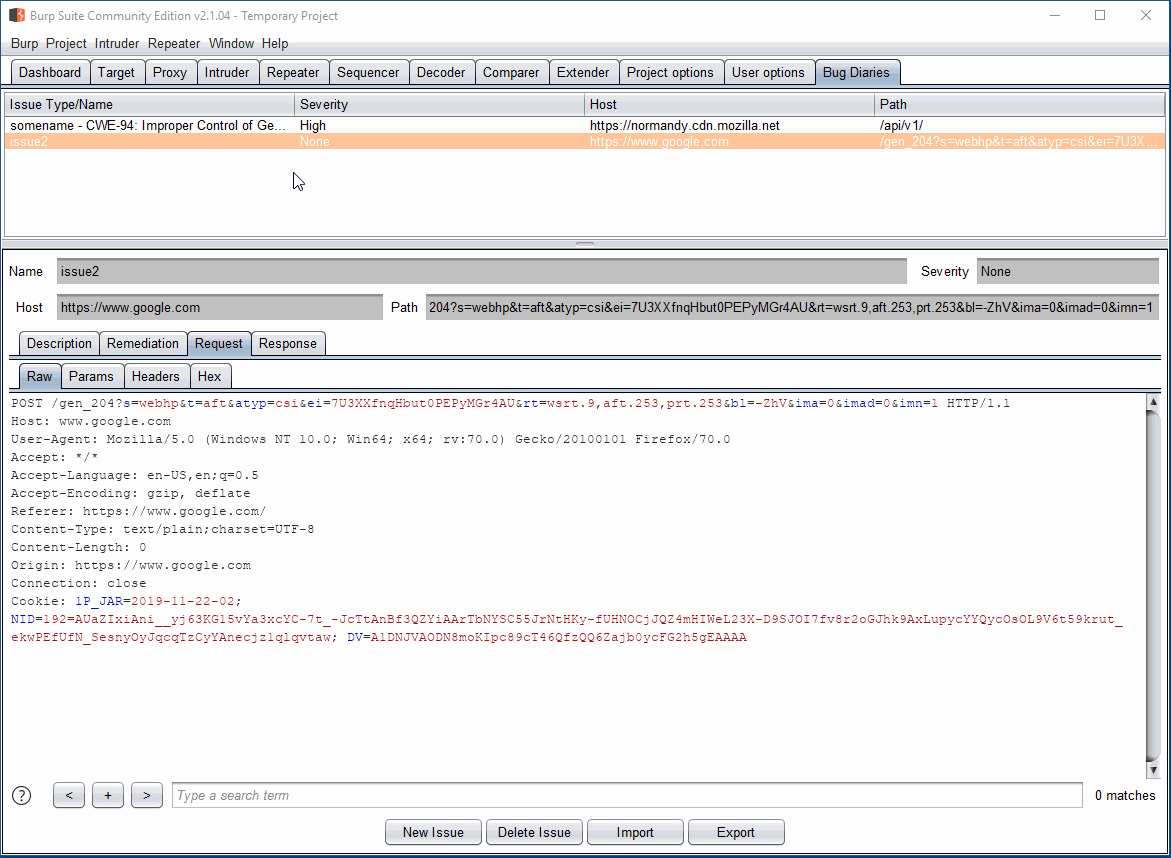Screen dimensions: 1171x858
Task: Click the plus search options button
Action: (108, 795)
